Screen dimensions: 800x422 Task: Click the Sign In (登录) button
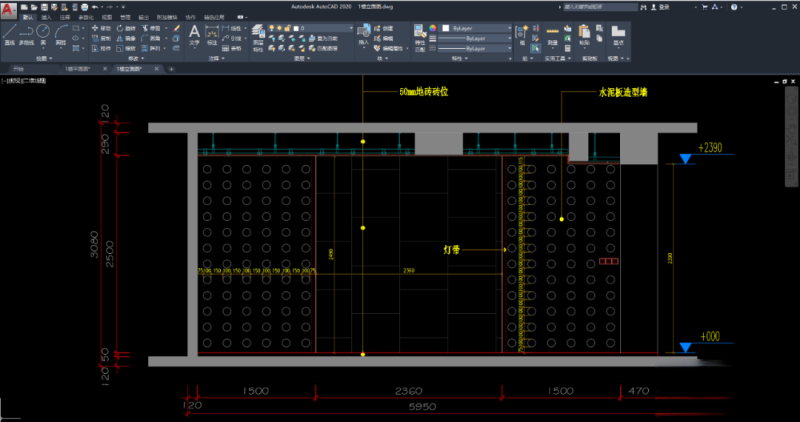pyautogui.click(x=663, y=6)
